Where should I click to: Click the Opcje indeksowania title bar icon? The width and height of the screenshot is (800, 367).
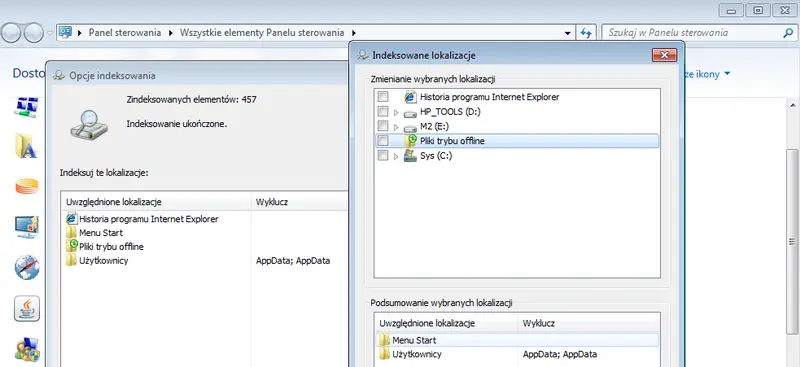59,76
